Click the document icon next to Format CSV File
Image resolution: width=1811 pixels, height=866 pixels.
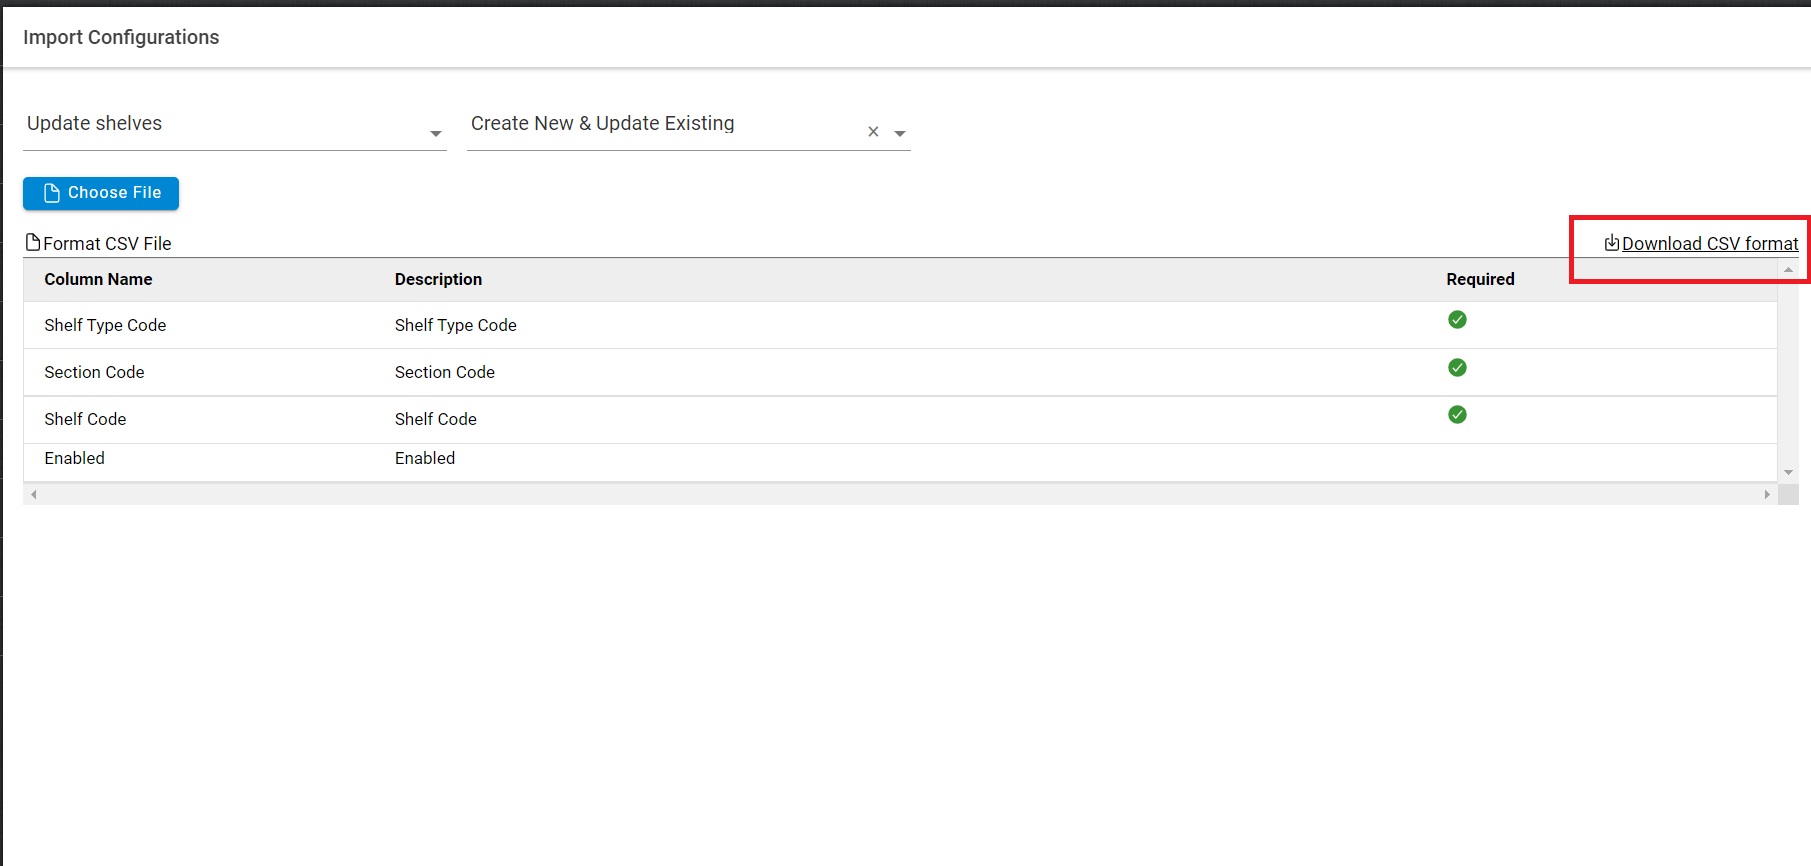[33, 243]
